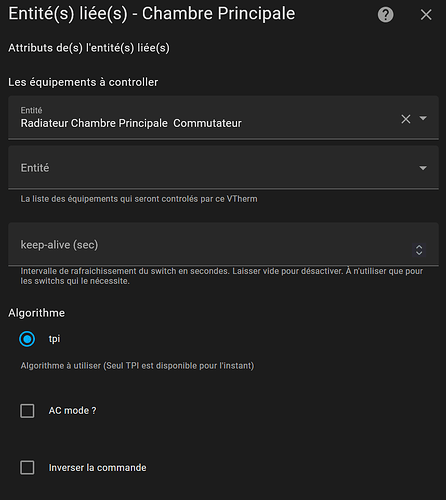
Task: Click the AC mode ? label
Action: coord(72,411)
